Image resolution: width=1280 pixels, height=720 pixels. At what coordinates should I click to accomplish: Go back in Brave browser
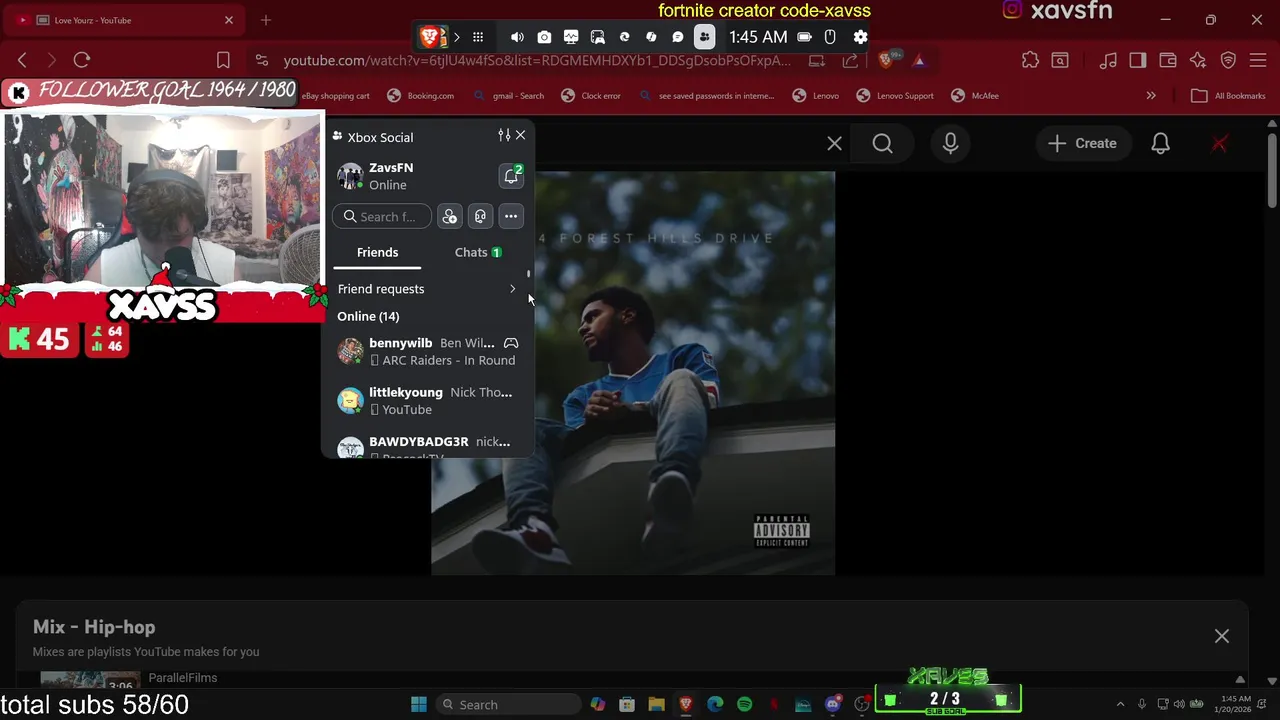point(22,60)
